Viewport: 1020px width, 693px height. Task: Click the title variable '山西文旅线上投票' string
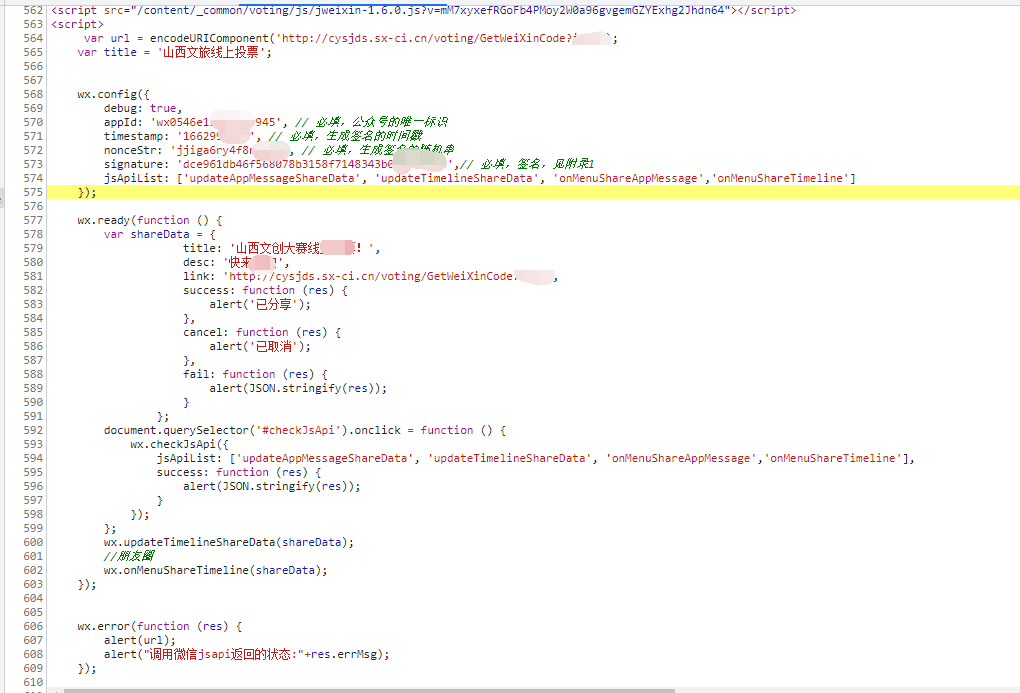(x=211, y=53)
